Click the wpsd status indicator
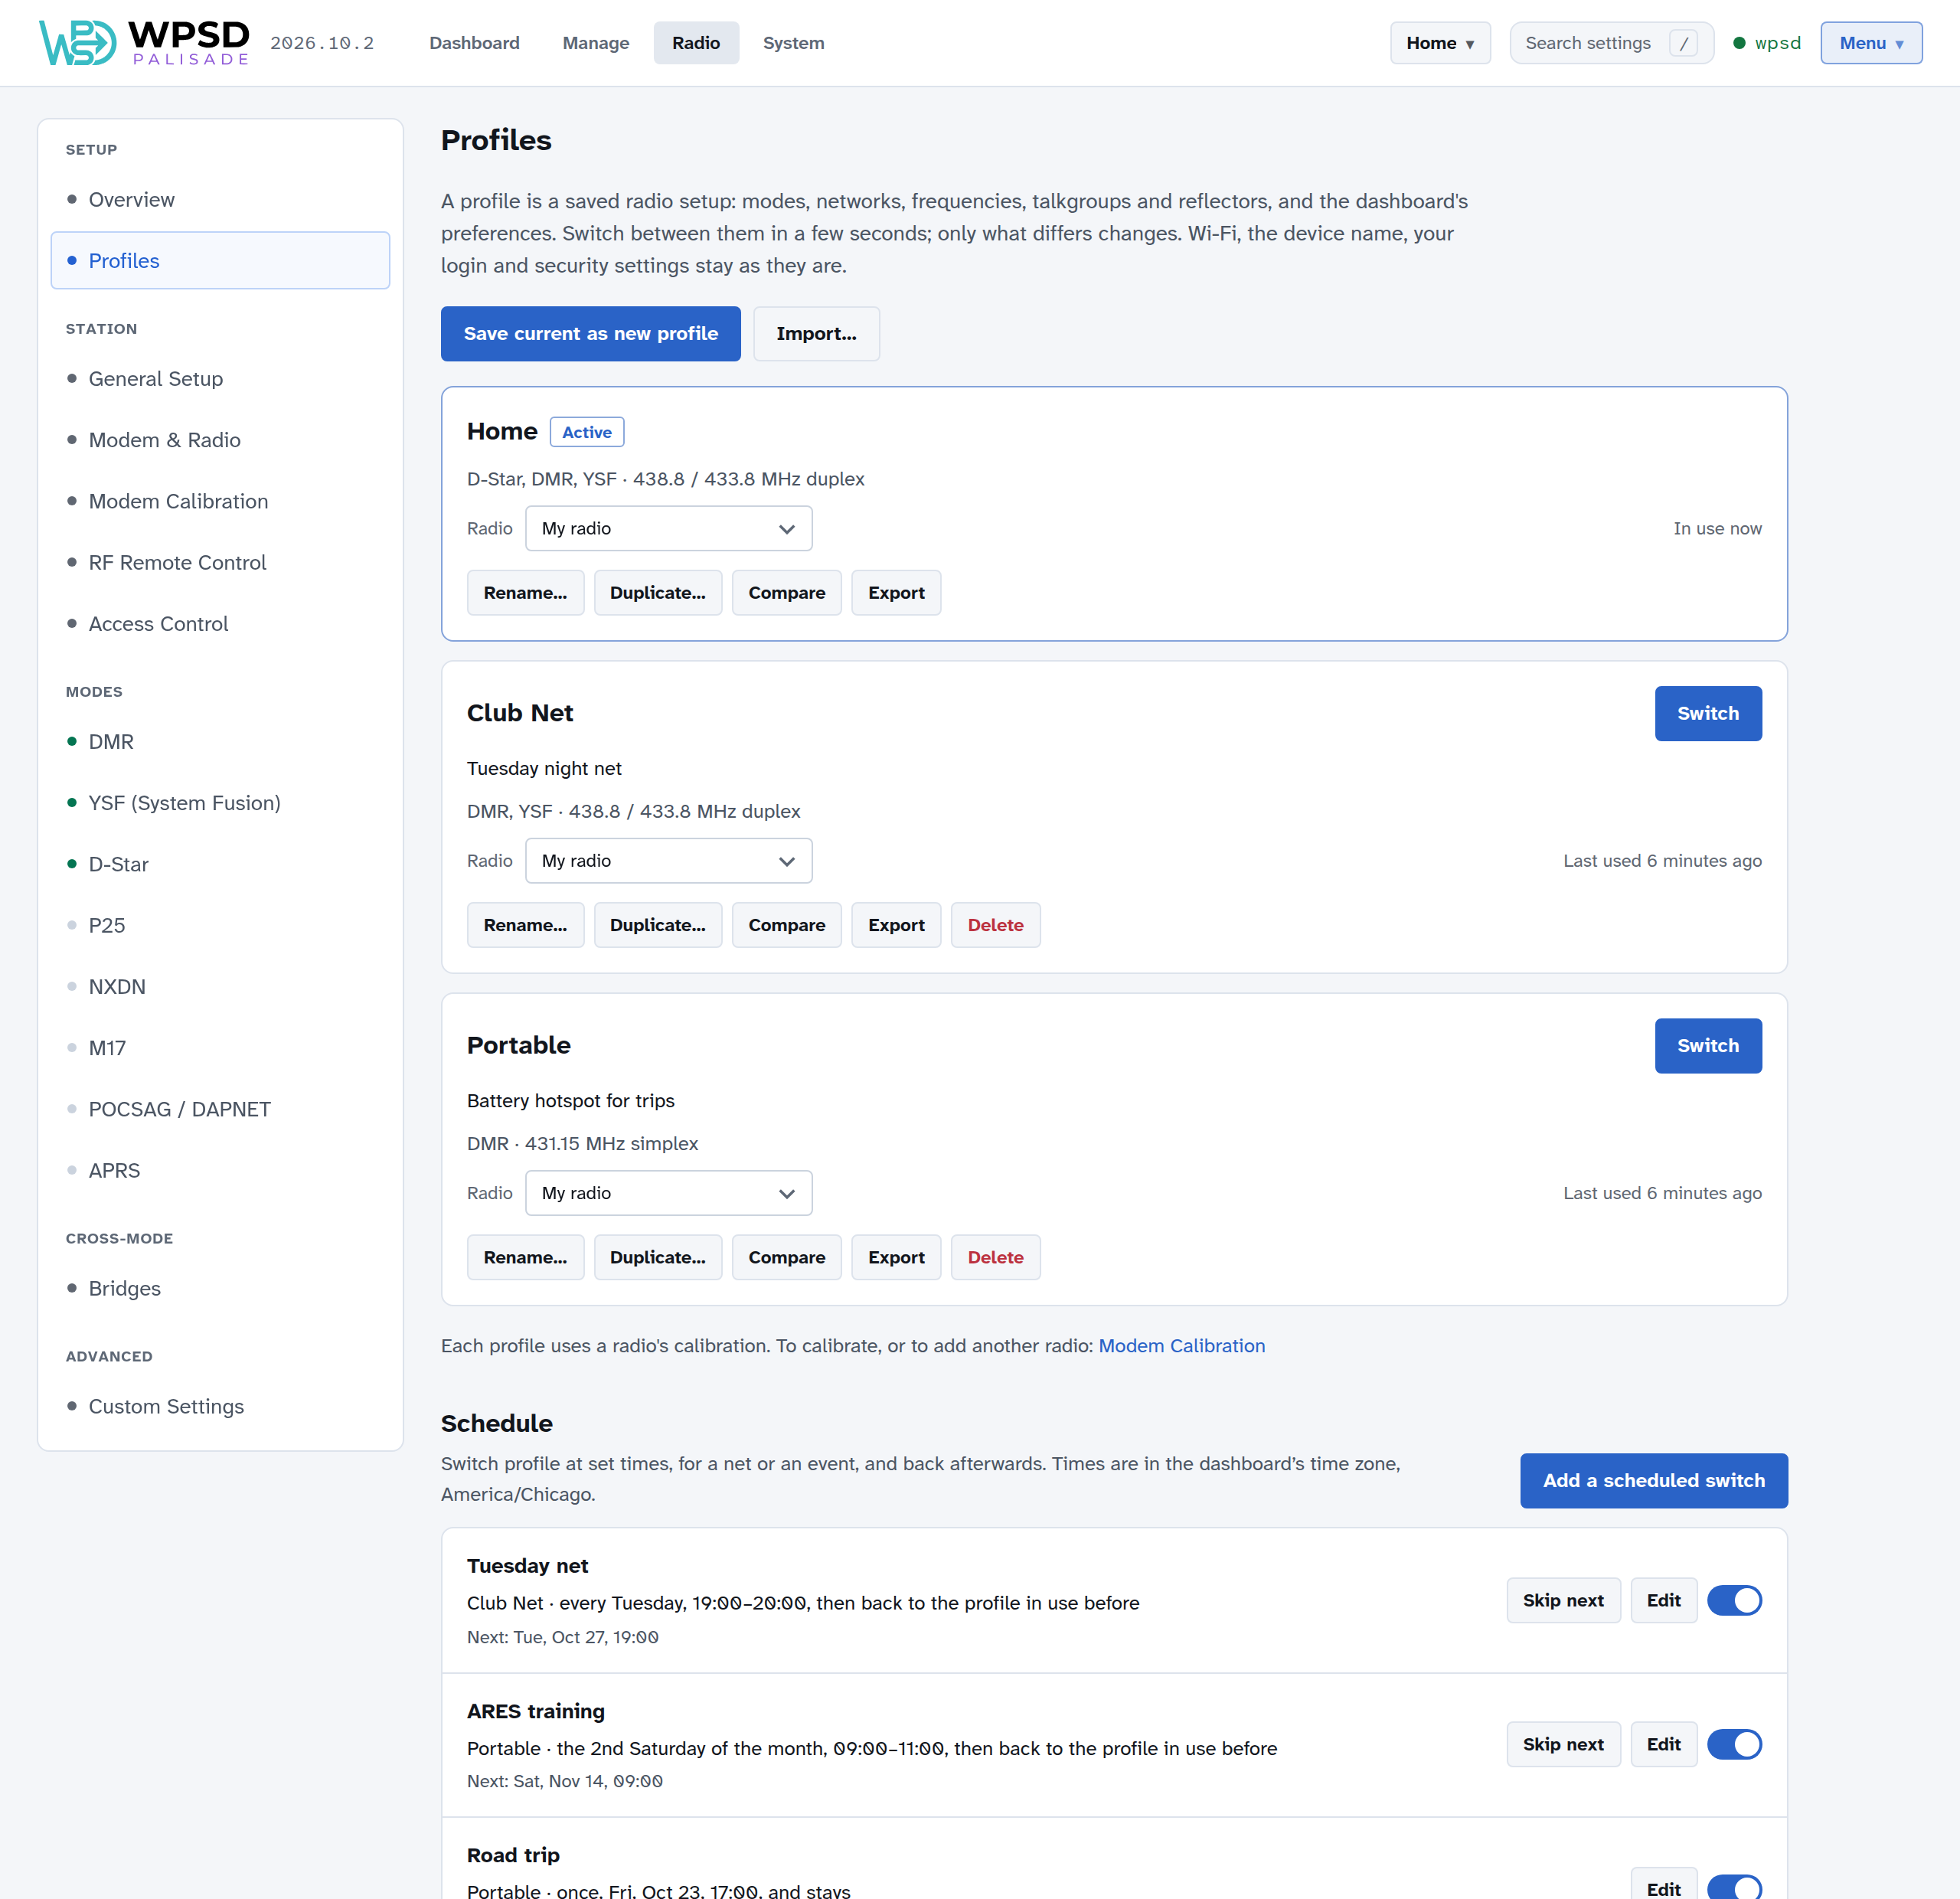Viewport: 1960px width, 1899px height. click(x=1766, y=43)
